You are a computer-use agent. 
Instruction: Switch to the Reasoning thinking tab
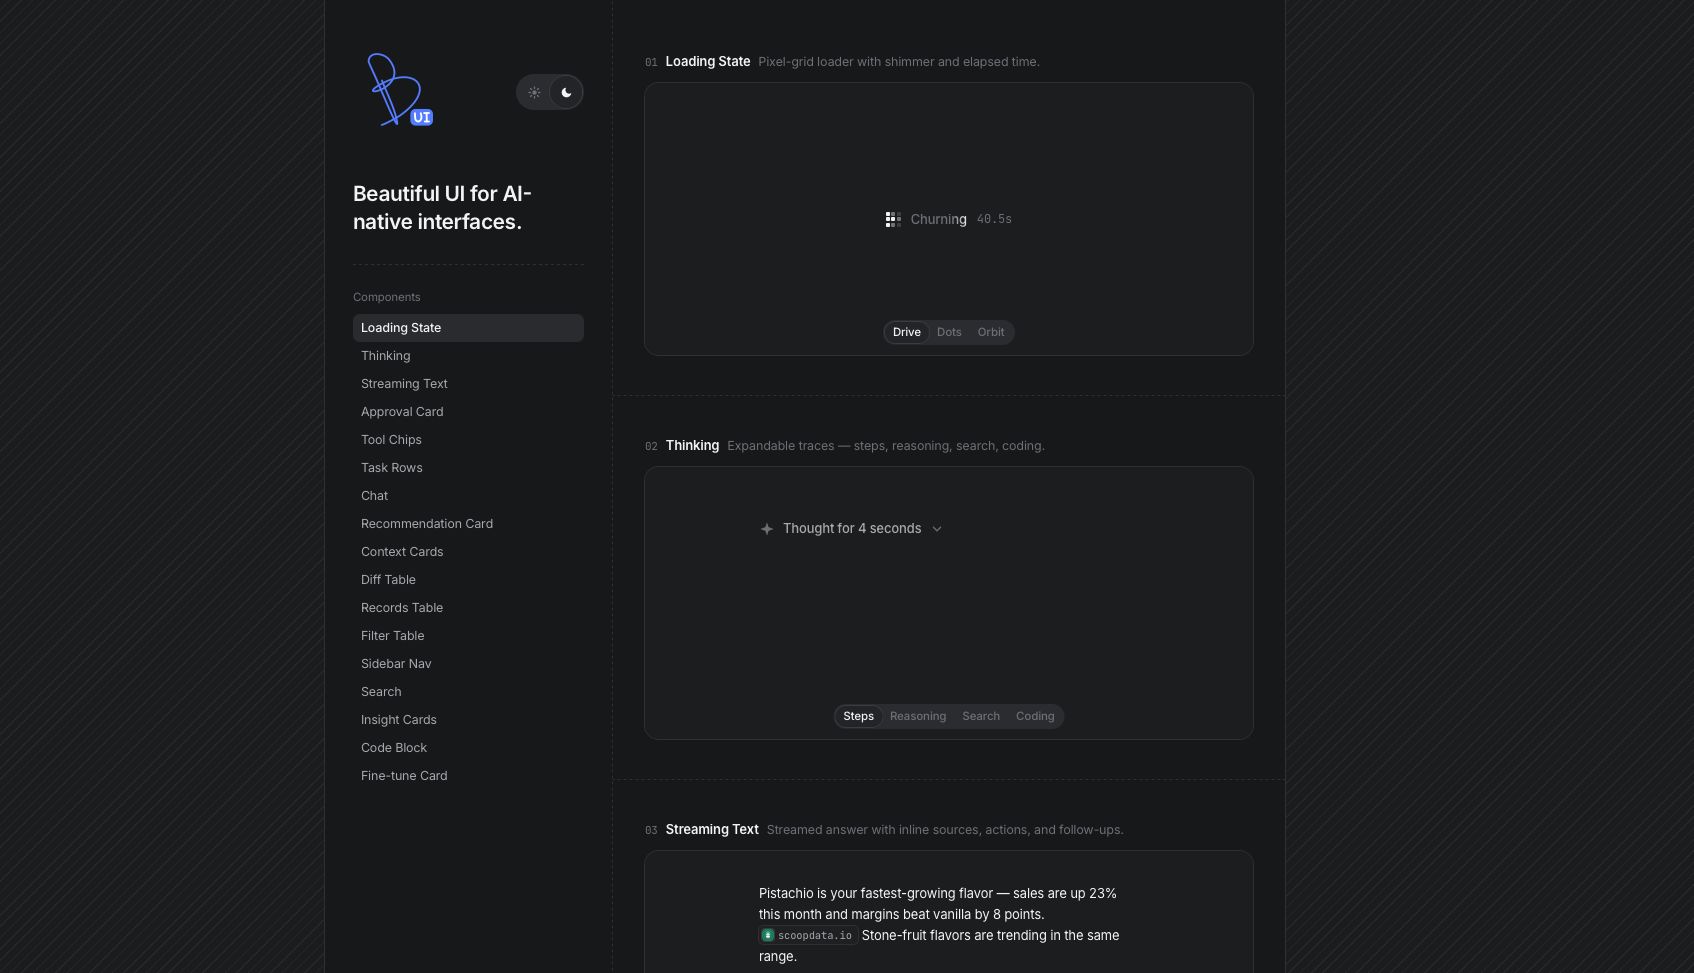(918, 716)
